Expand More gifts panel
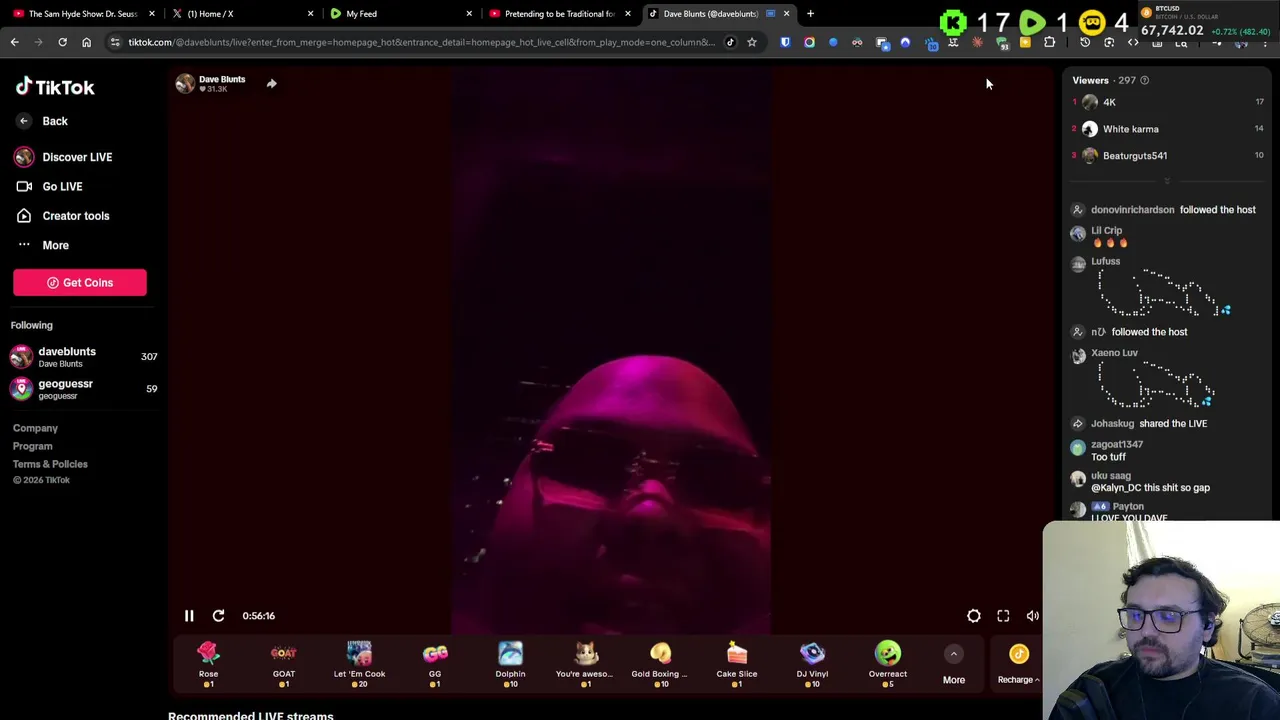This screenshot has width=1280, height=720. point(954,665)
